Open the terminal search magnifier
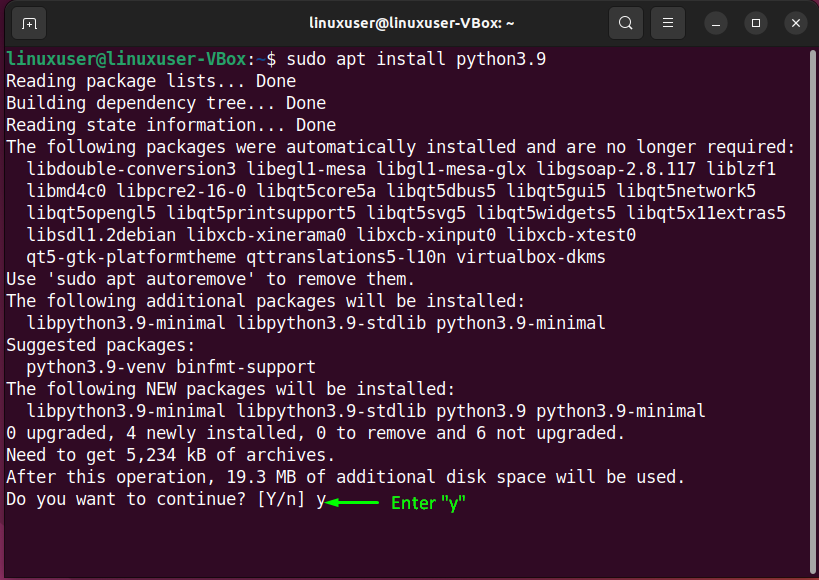 click(626, 22)
